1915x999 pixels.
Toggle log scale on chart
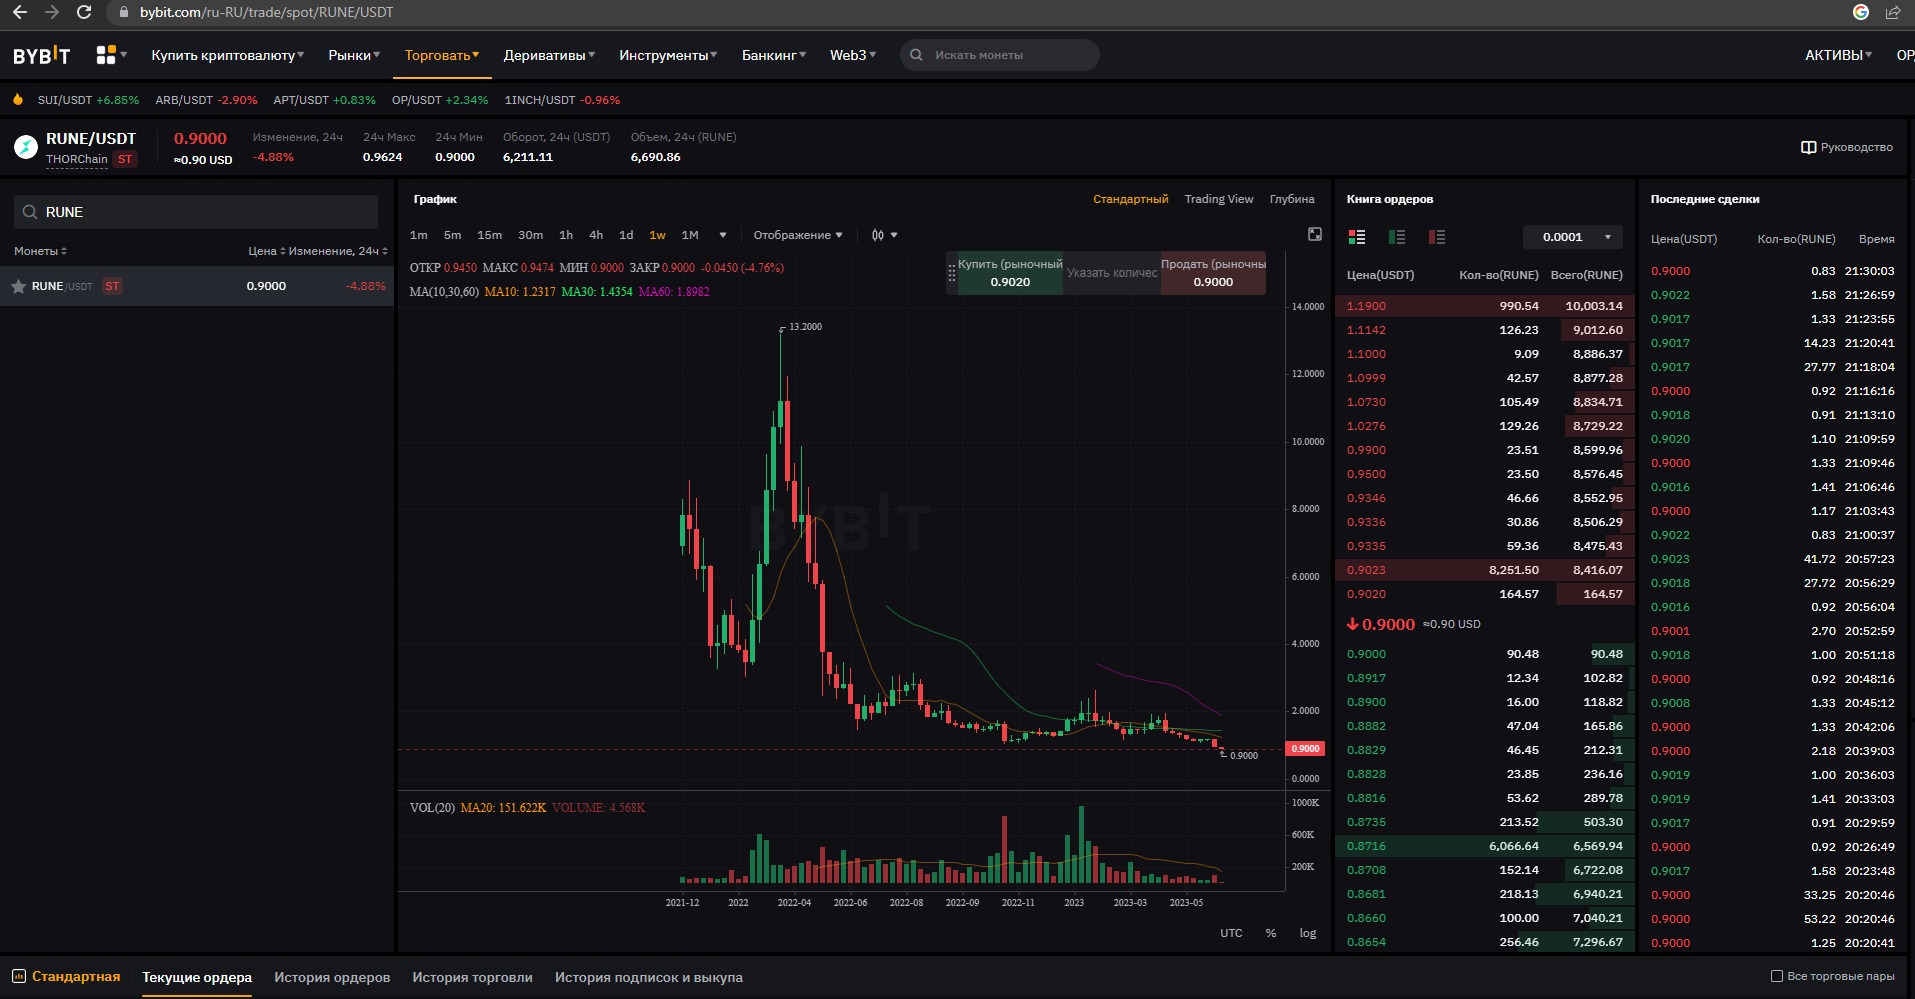pos(1308,933)
